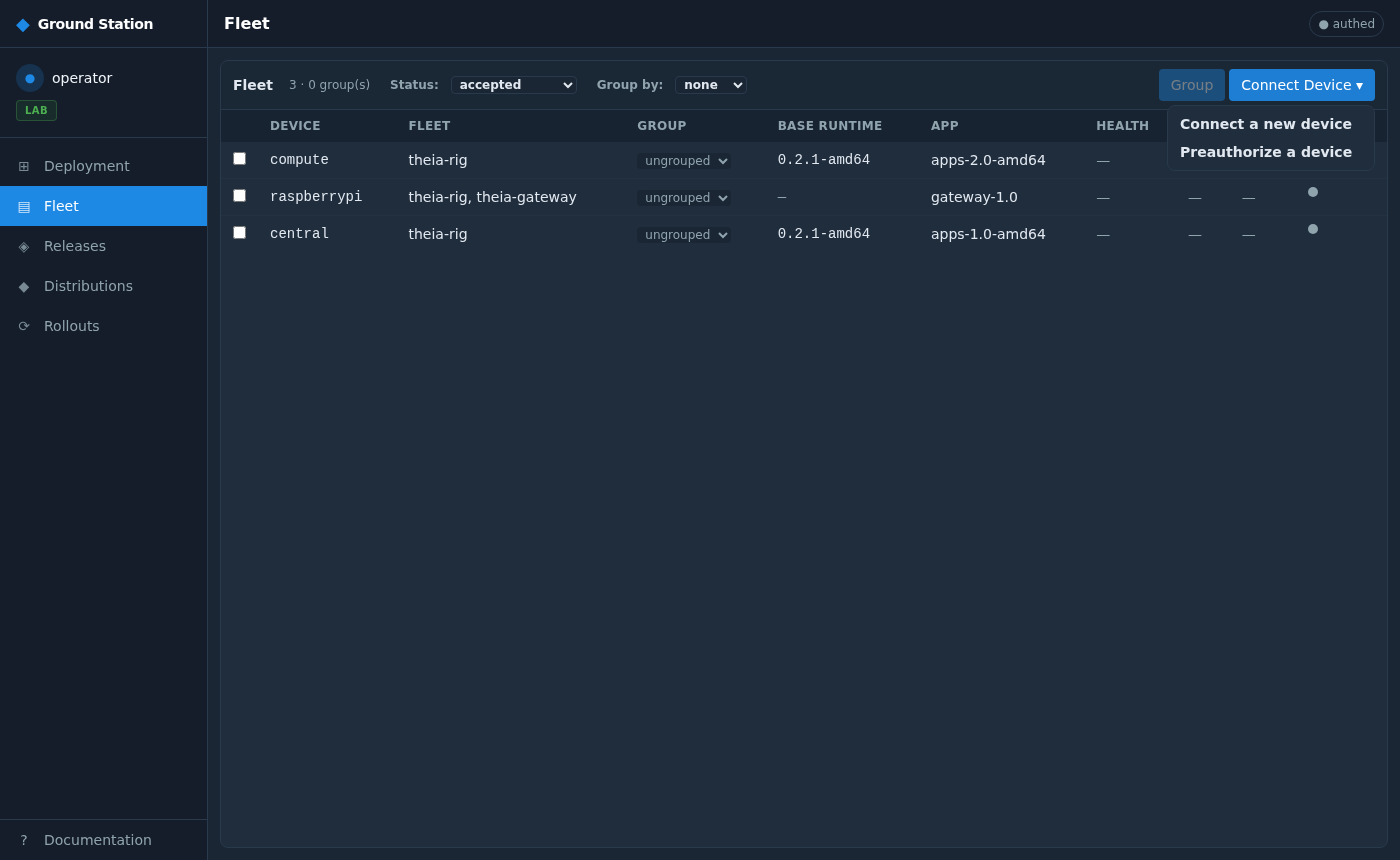Click app cell apps-2.0-amd64
Image resolution: width=1400 pixels, height=860 pixels.
tap(988, 160)
